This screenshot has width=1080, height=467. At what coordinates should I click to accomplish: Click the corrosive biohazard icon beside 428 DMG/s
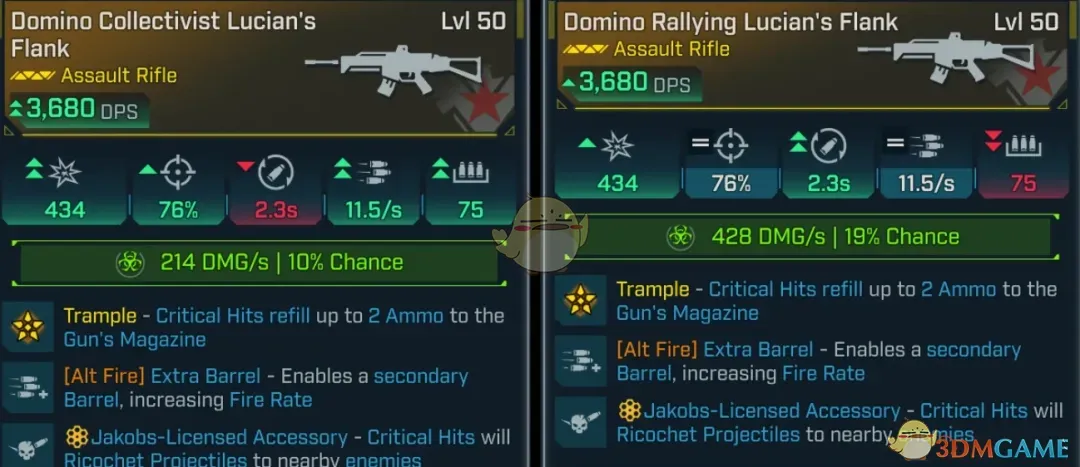pyautogui.click(x=681, y=237)
